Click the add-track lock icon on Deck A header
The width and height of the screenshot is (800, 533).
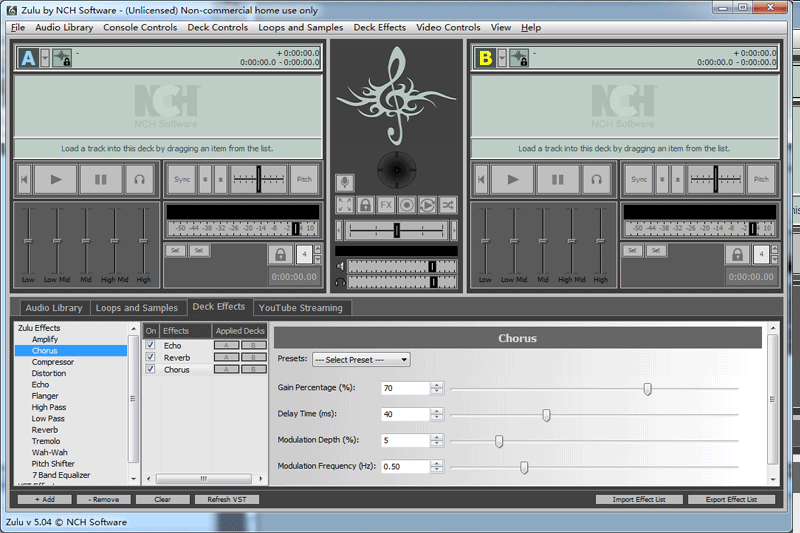tap(62, 58)
